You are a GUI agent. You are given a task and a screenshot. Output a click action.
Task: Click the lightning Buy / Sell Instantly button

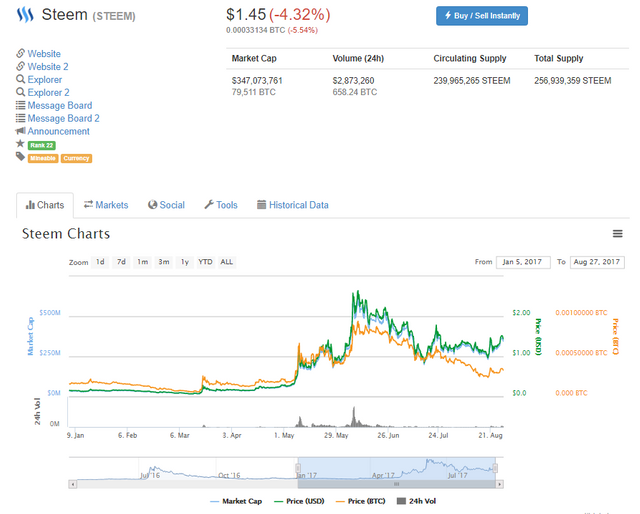482,16
